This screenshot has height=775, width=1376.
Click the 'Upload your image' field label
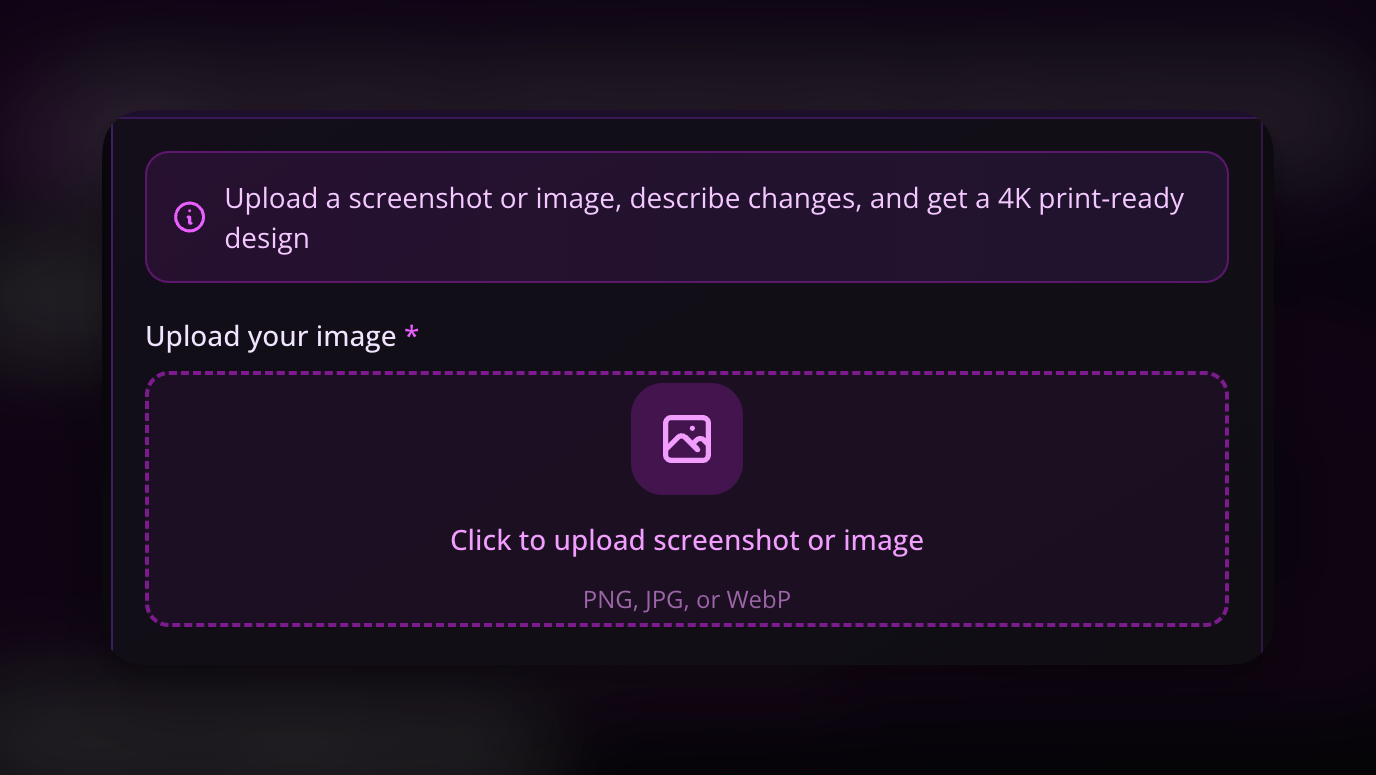(271, 336)
